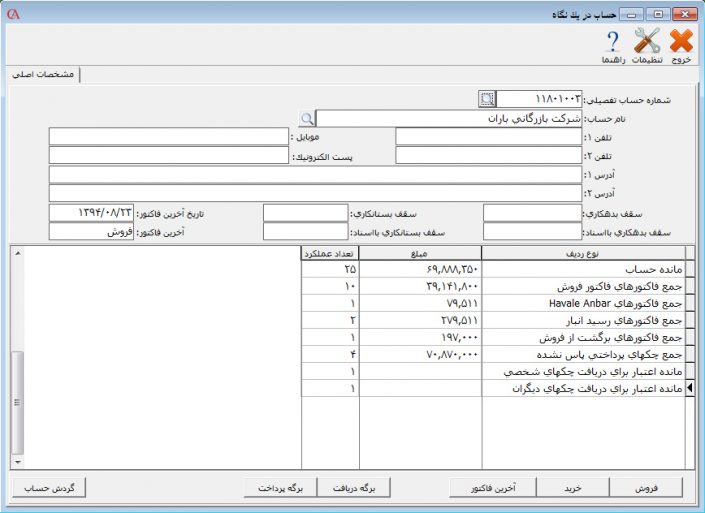This screenshot has width=705, height=513.
Task: Click the application logo in title bar
Action: 12,13
